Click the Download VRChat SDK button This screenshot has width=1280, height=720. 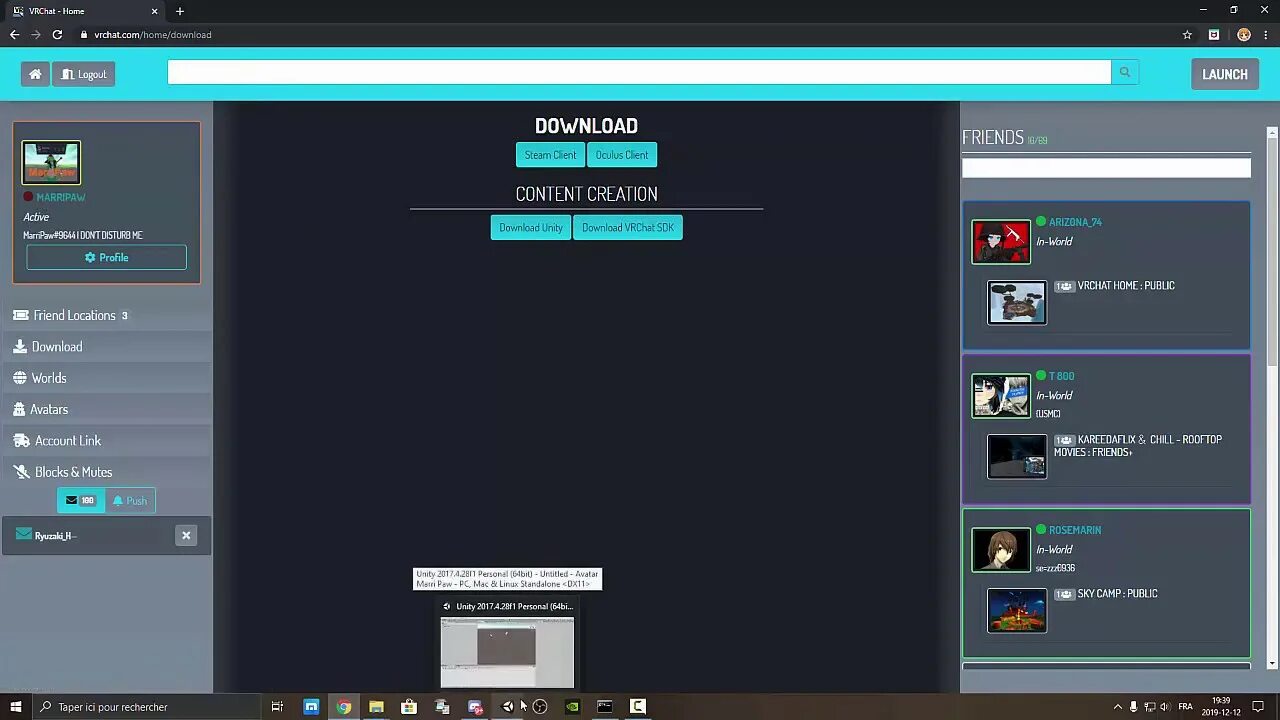click(x=628, y=227)
